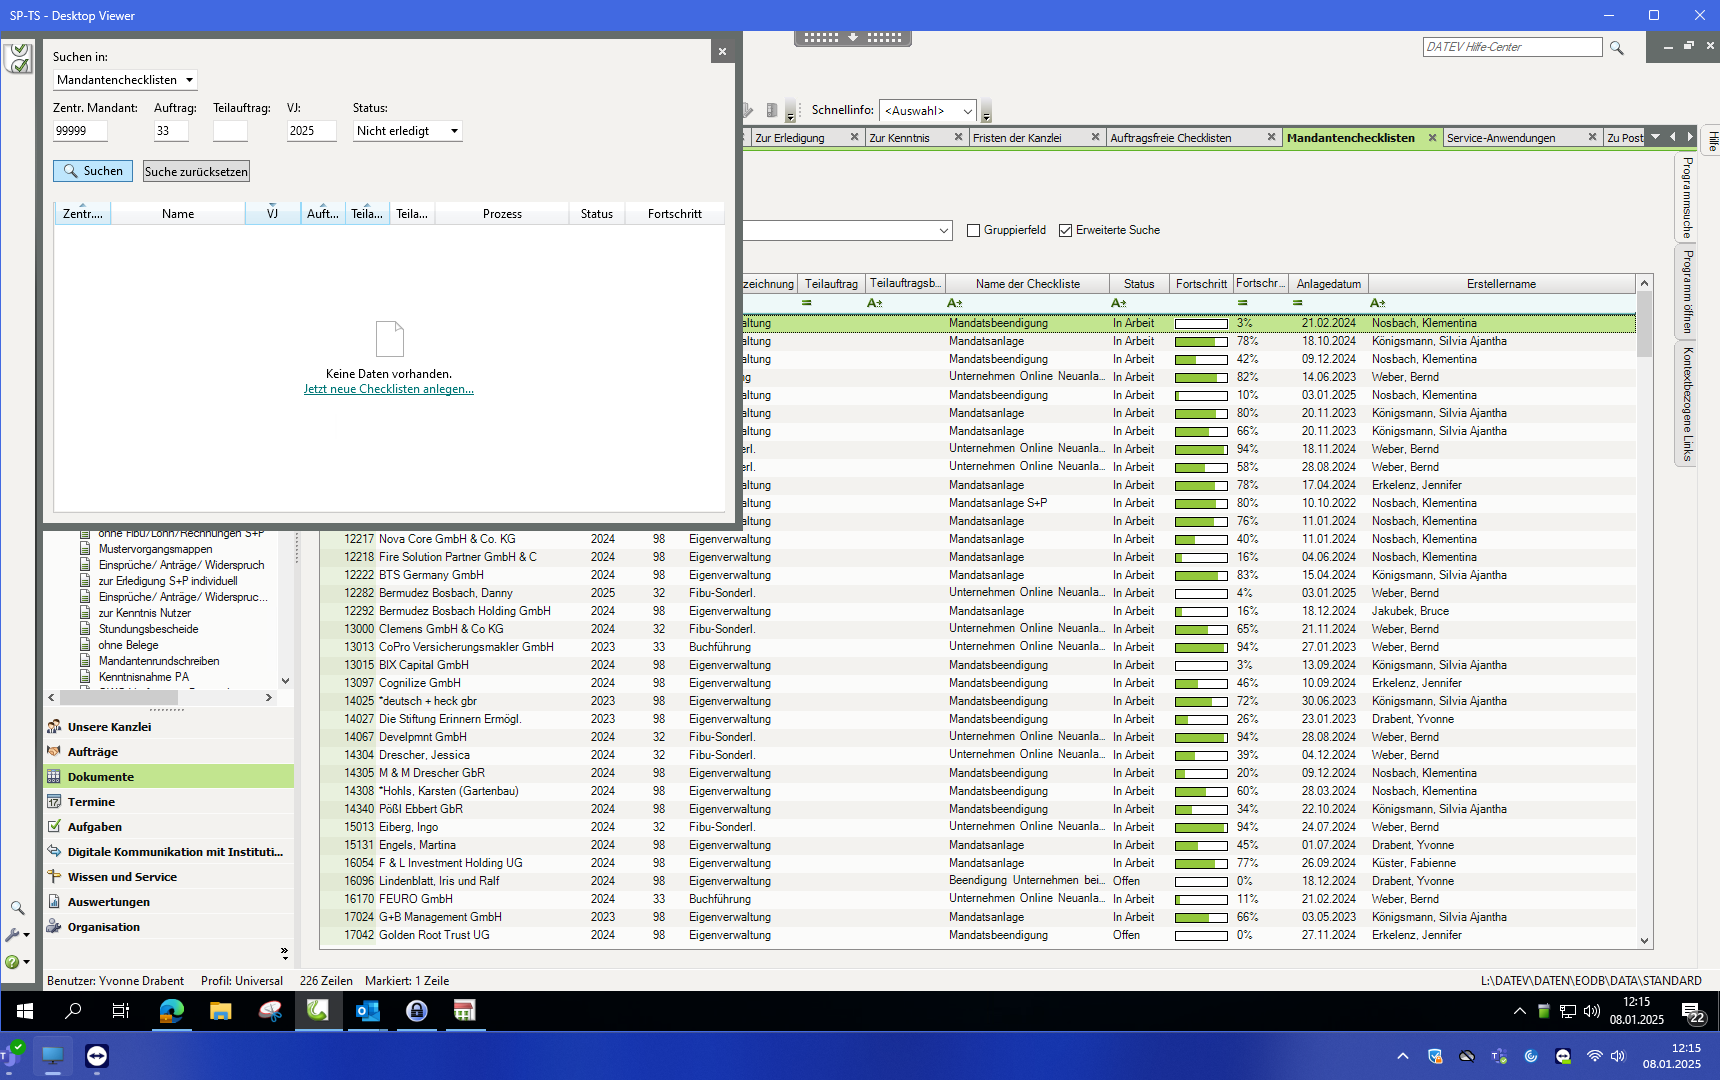The height and width of the screenshot is (1080, 1720).
Task: Click Jetzt neue Checklisten anlegen link
Action: point(388,389)
